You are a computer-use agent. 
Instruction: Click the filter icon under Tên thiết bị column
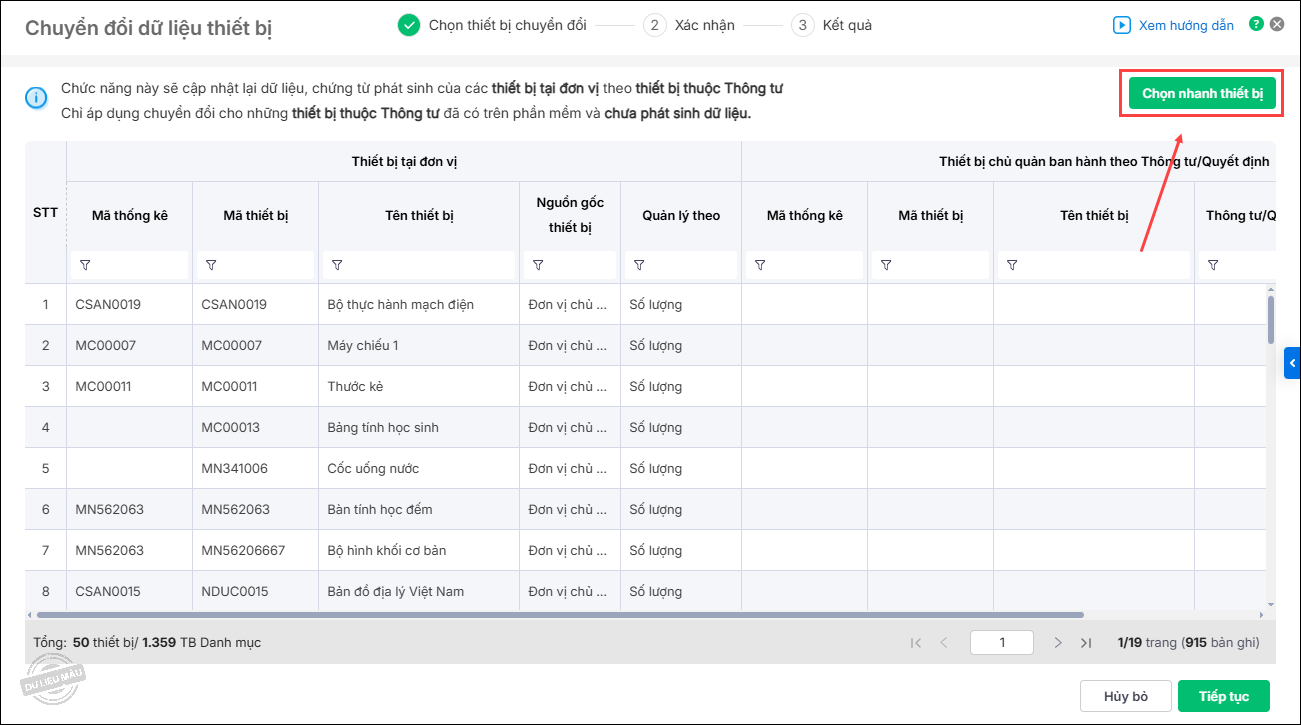[x=337, y=265]
